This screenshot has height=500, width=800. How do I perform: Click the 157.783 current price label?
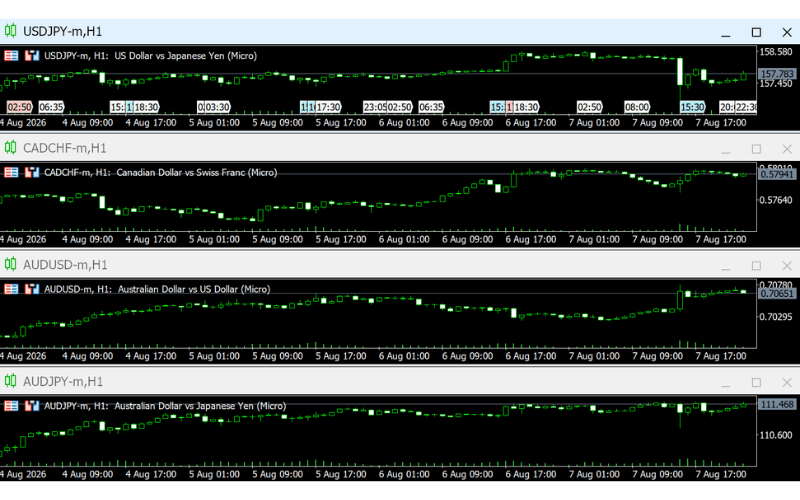click(777, 74)
